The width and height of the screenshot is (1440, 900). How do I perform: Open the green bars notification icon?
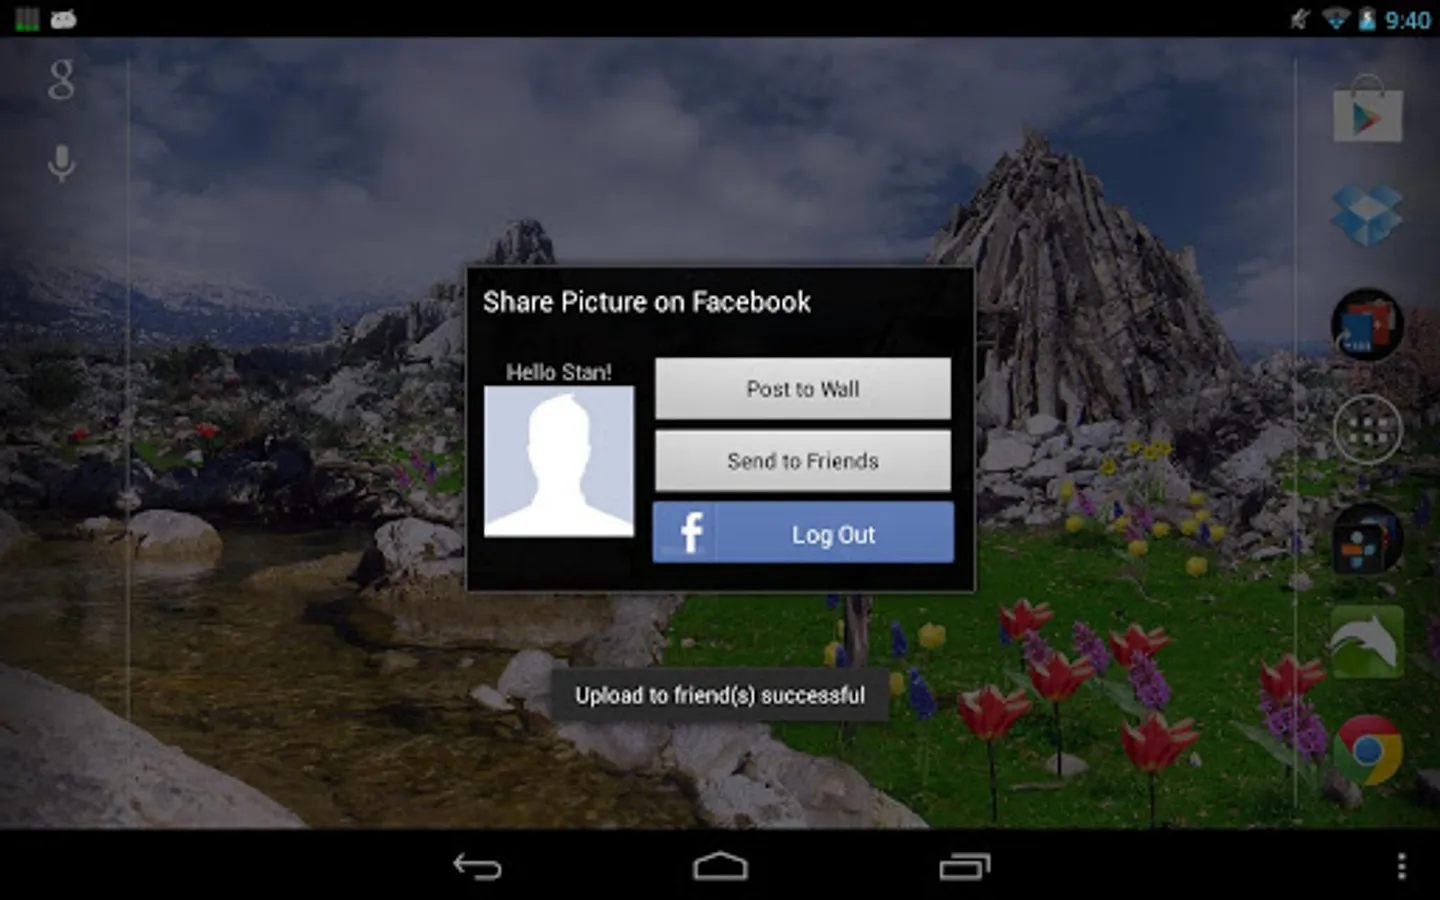pos(27,19)
